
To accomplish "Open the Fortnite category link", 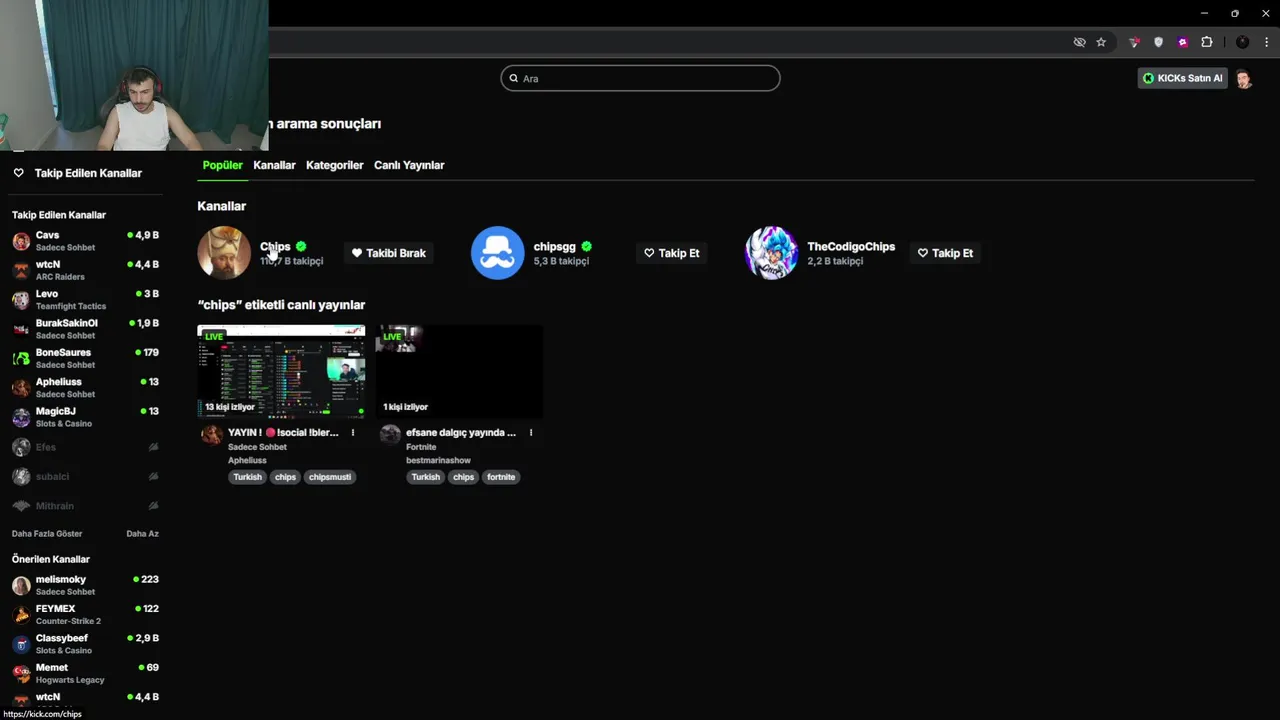I will (421, 447).
